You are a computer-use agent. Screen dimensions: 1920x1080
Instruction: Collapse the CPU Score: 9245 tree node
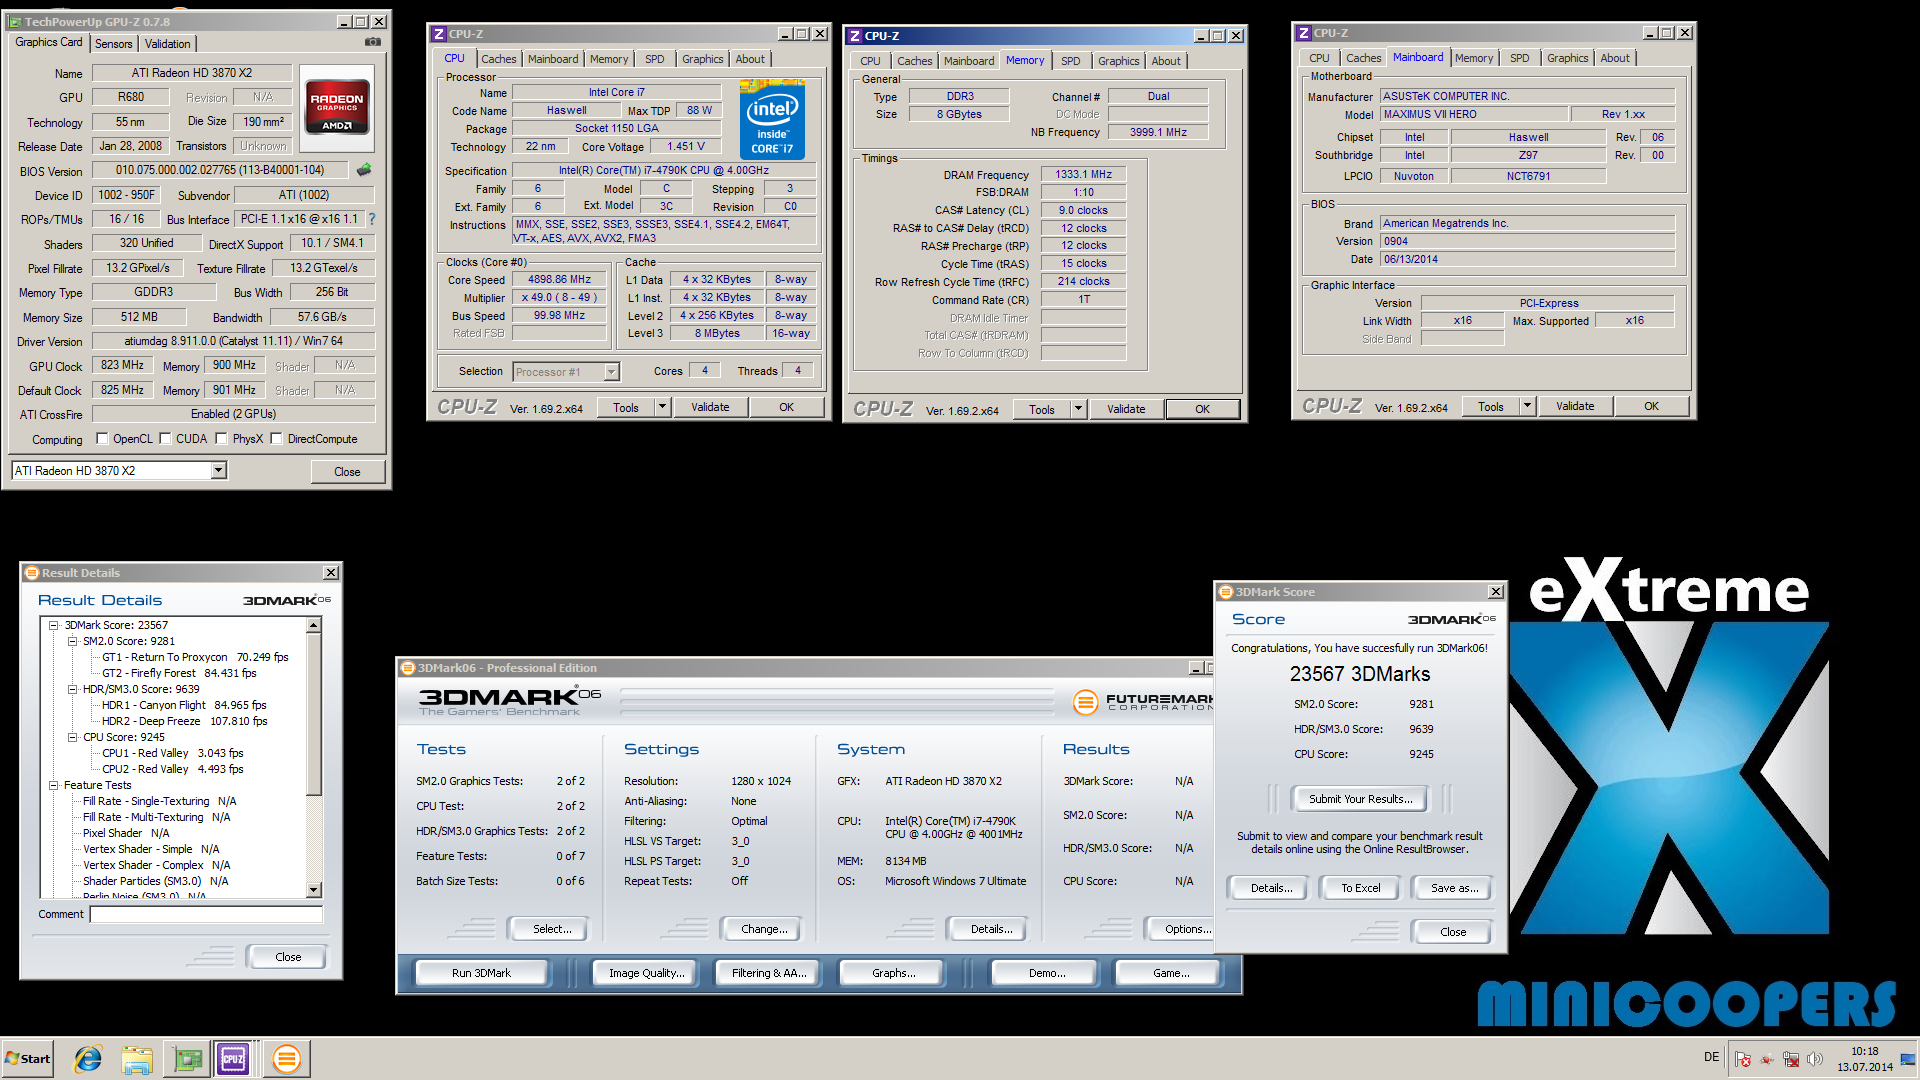(72, 737)
